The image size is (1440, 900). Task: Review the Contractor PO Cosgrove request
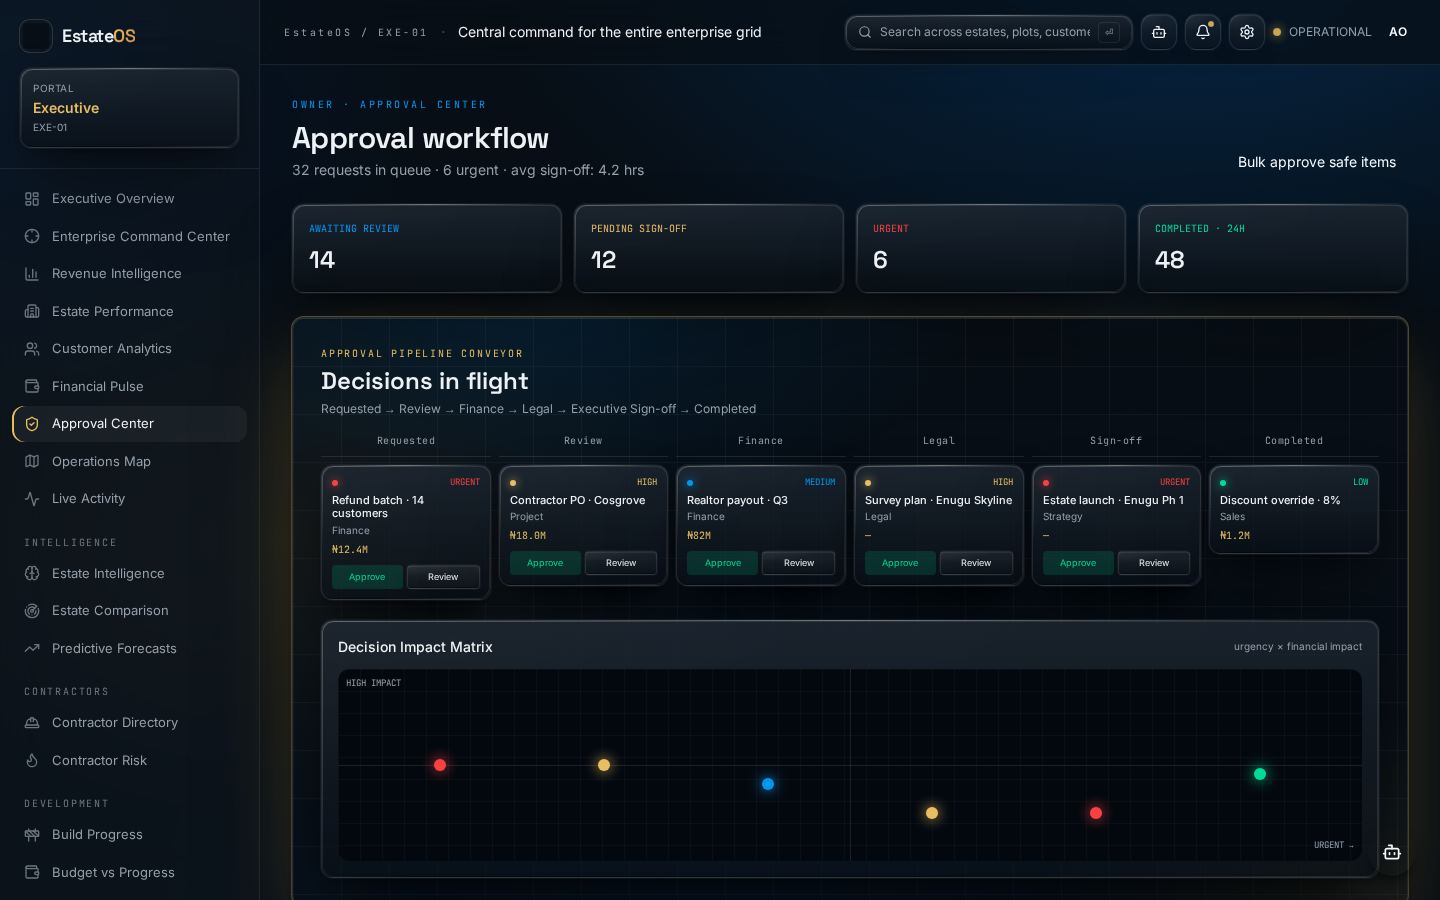coord(621,563)
